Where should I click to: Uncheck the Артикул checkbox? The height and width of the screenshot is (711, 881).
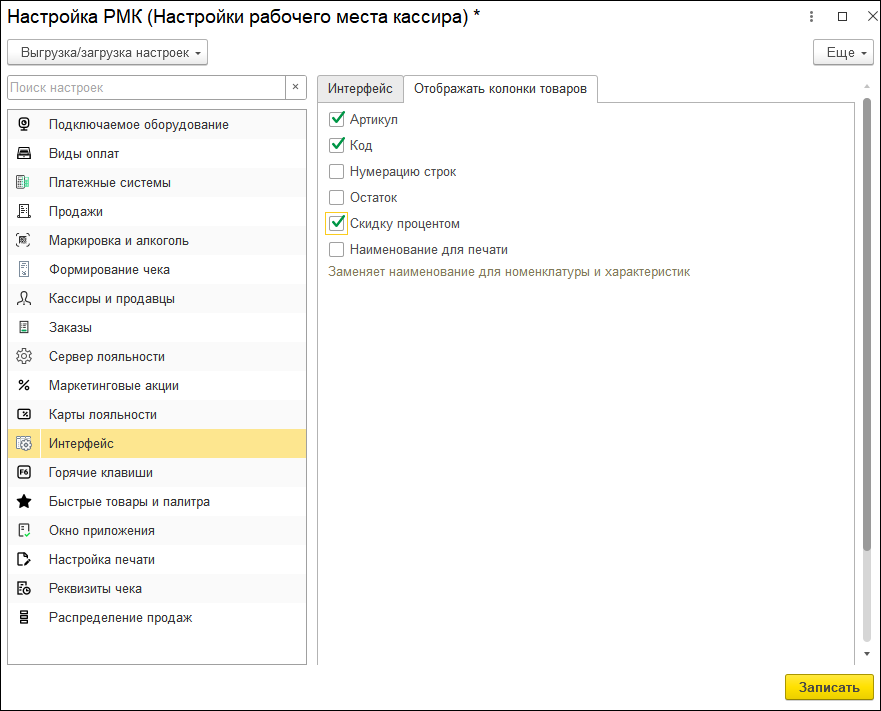337,120
